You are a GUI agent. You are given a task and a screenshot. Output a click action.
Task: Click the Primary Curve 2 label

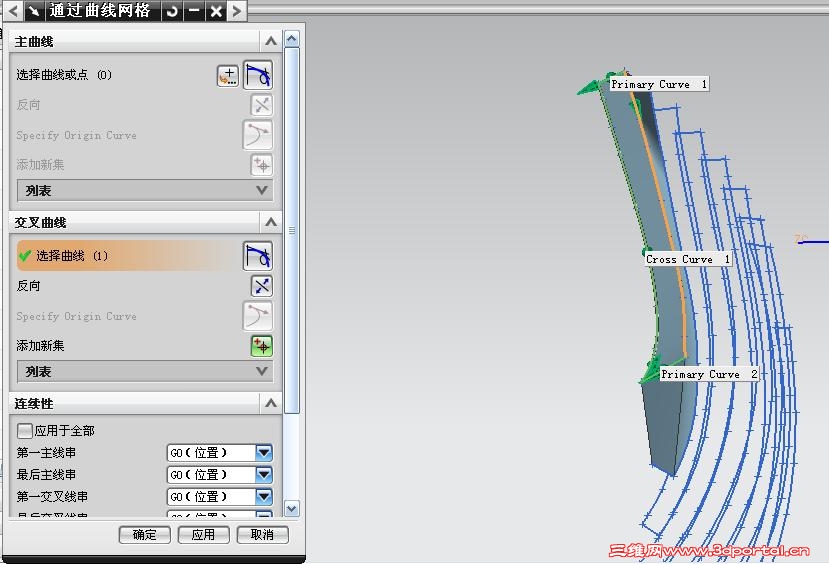(710, 374)
